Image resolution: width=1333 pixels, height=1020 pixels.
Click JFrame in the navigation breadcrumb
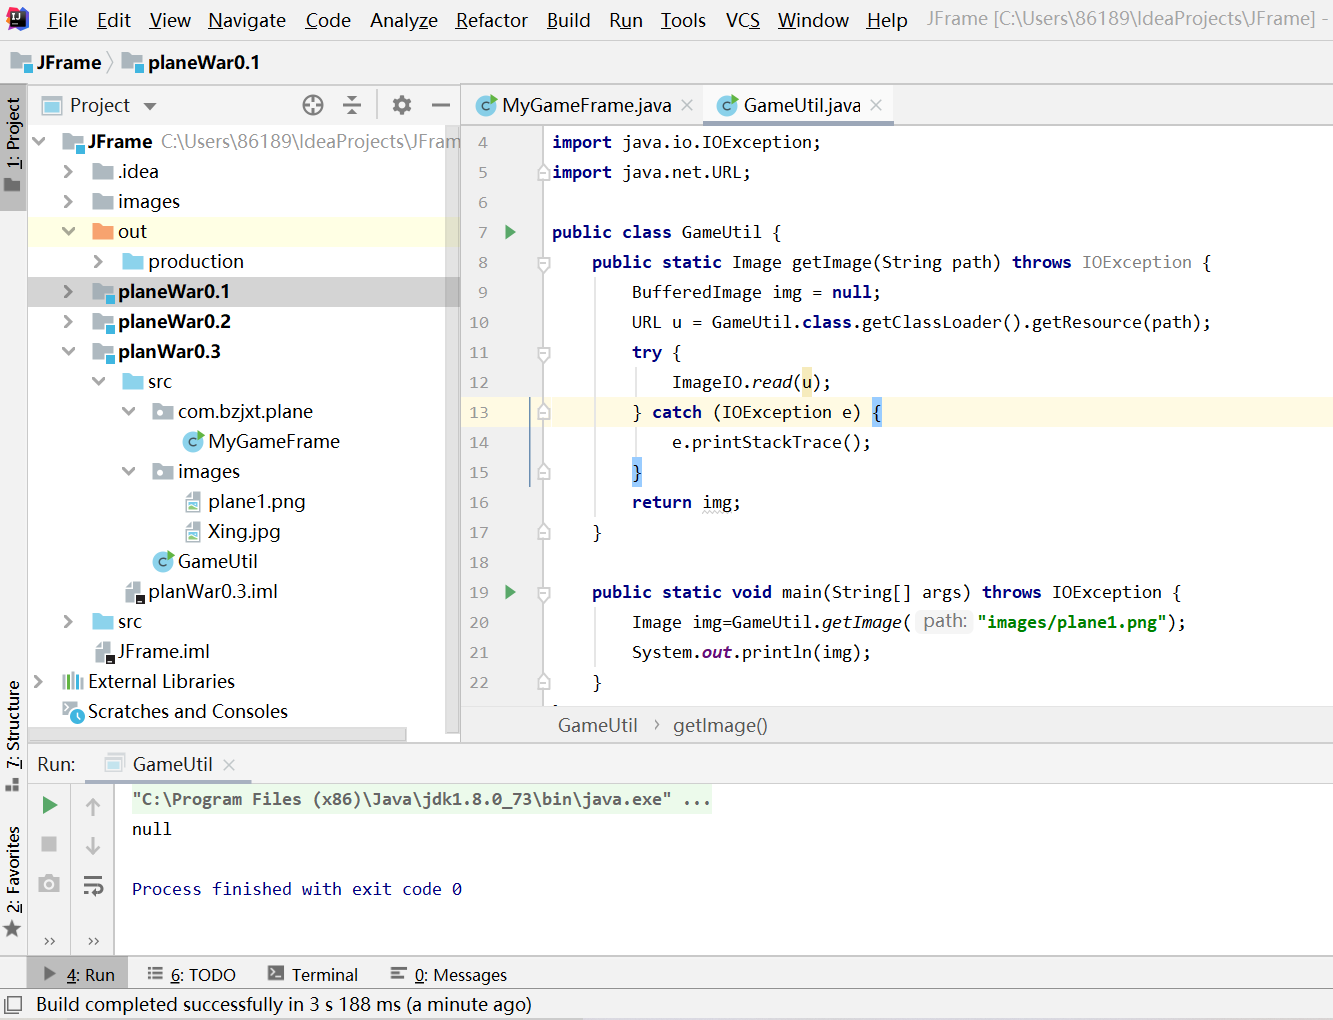click(57, 62)
